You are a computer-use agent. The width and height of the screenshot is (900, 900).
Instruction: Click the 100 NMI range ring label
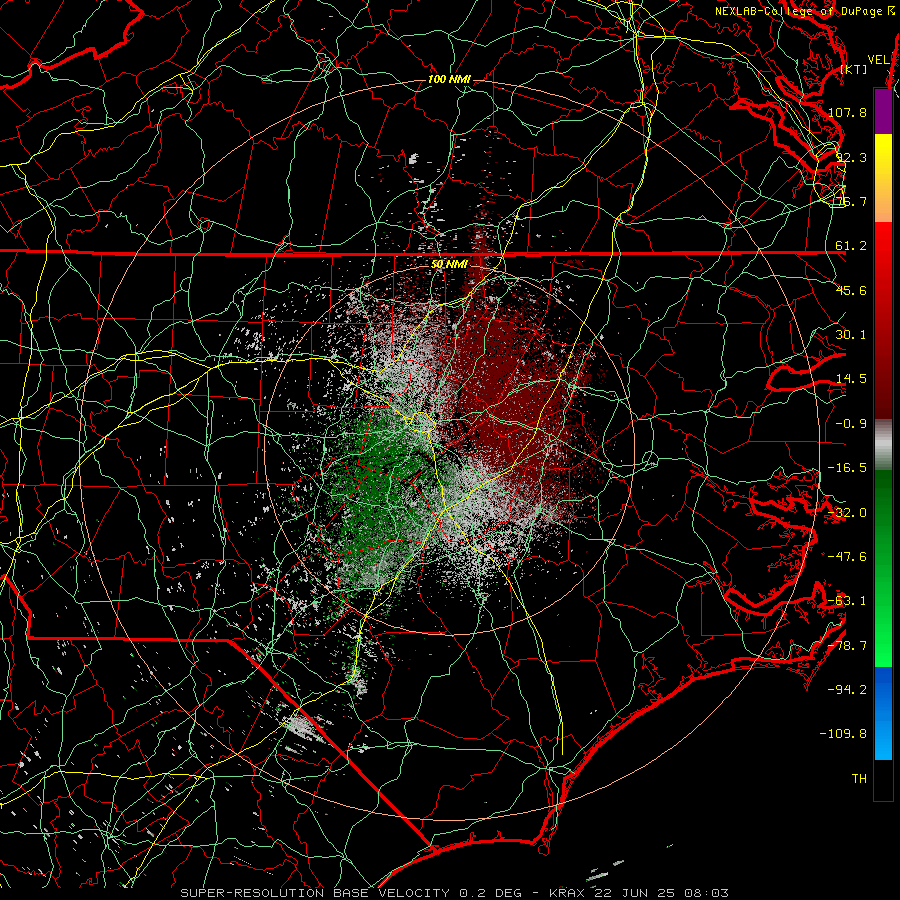(449, 79)
